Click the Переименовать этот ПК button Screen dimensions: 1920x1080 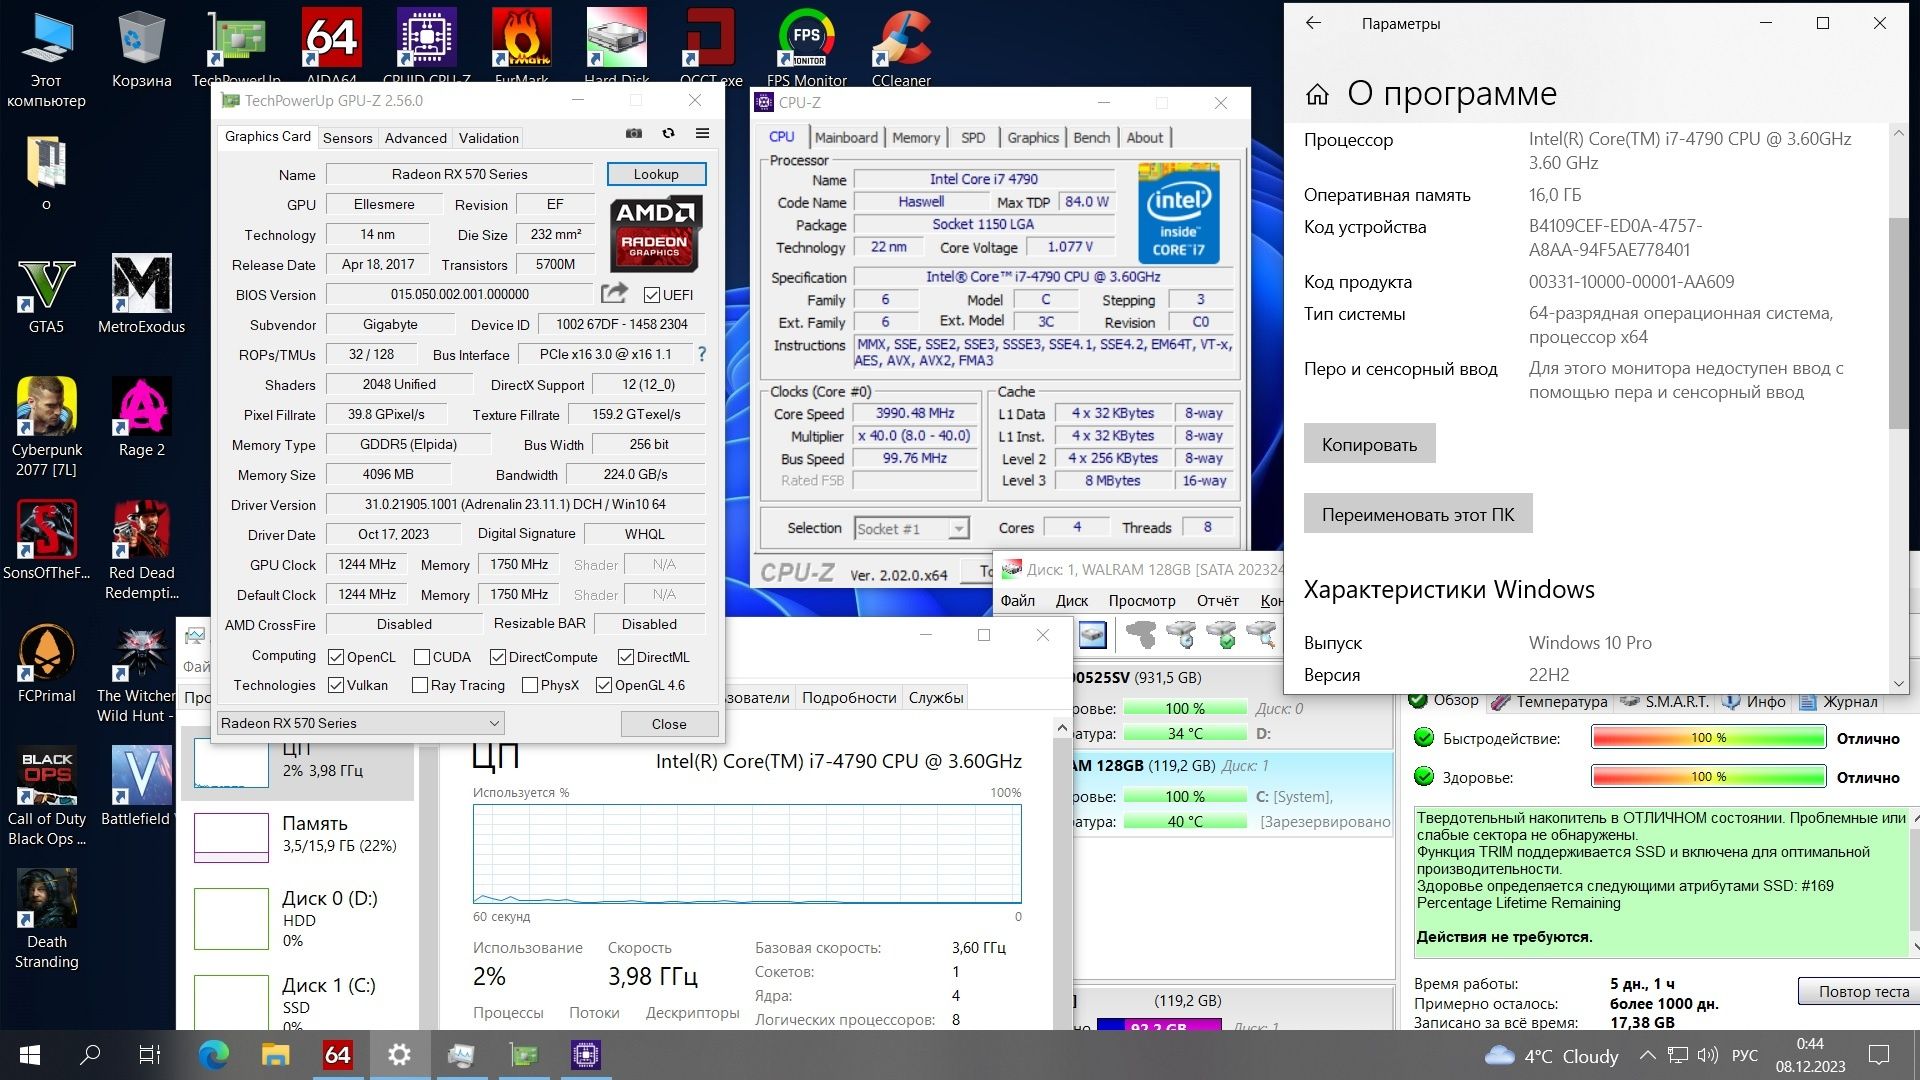click(1417, 514)
